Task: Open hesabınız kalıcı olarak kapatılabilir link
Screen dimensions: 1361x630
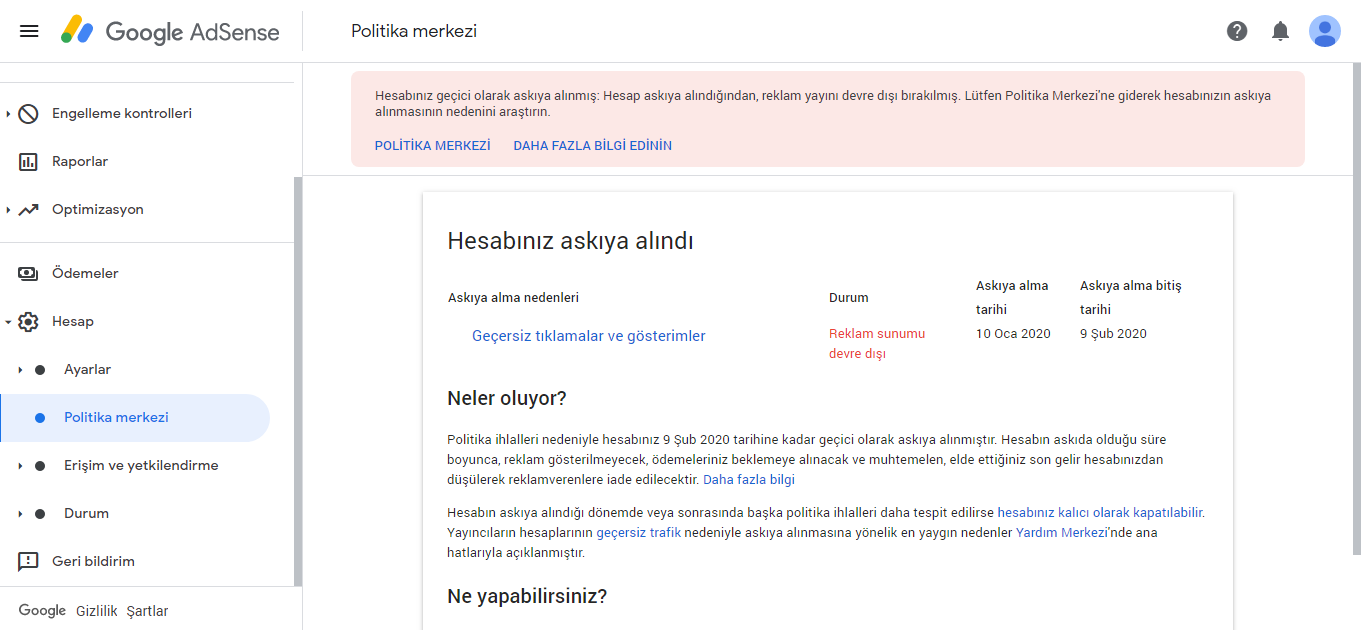Action: tap(1100, 512)
